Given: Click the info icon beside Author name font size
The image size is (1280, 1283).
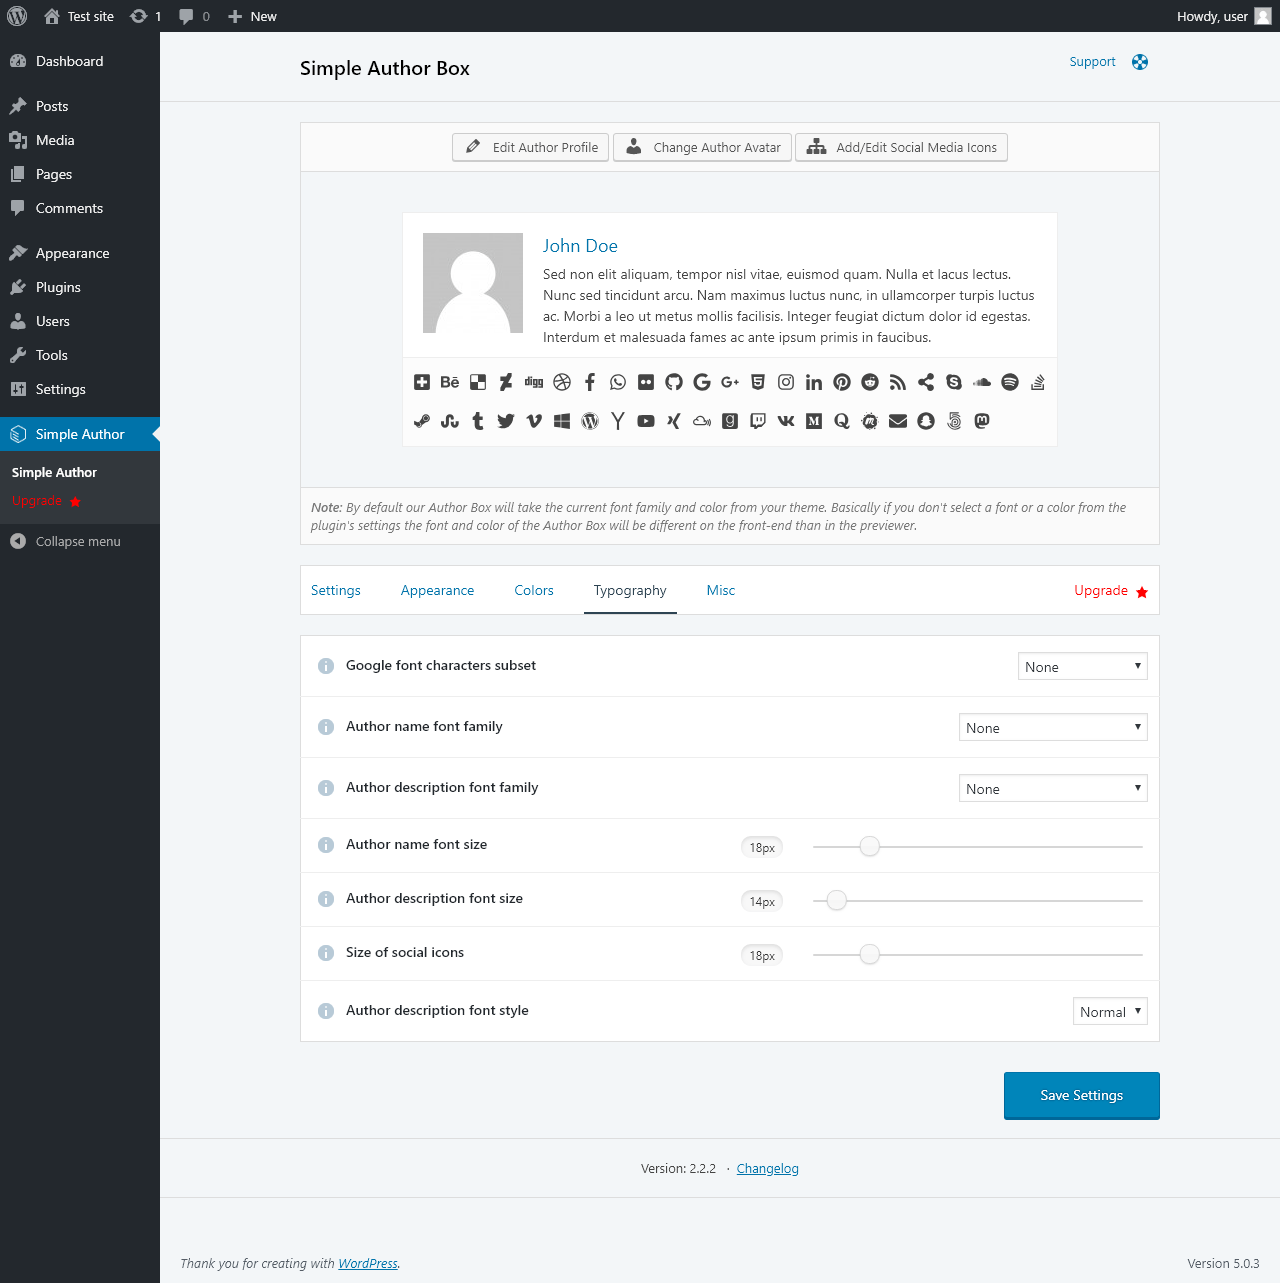Looking at the screenshot, I should [326, 845].
